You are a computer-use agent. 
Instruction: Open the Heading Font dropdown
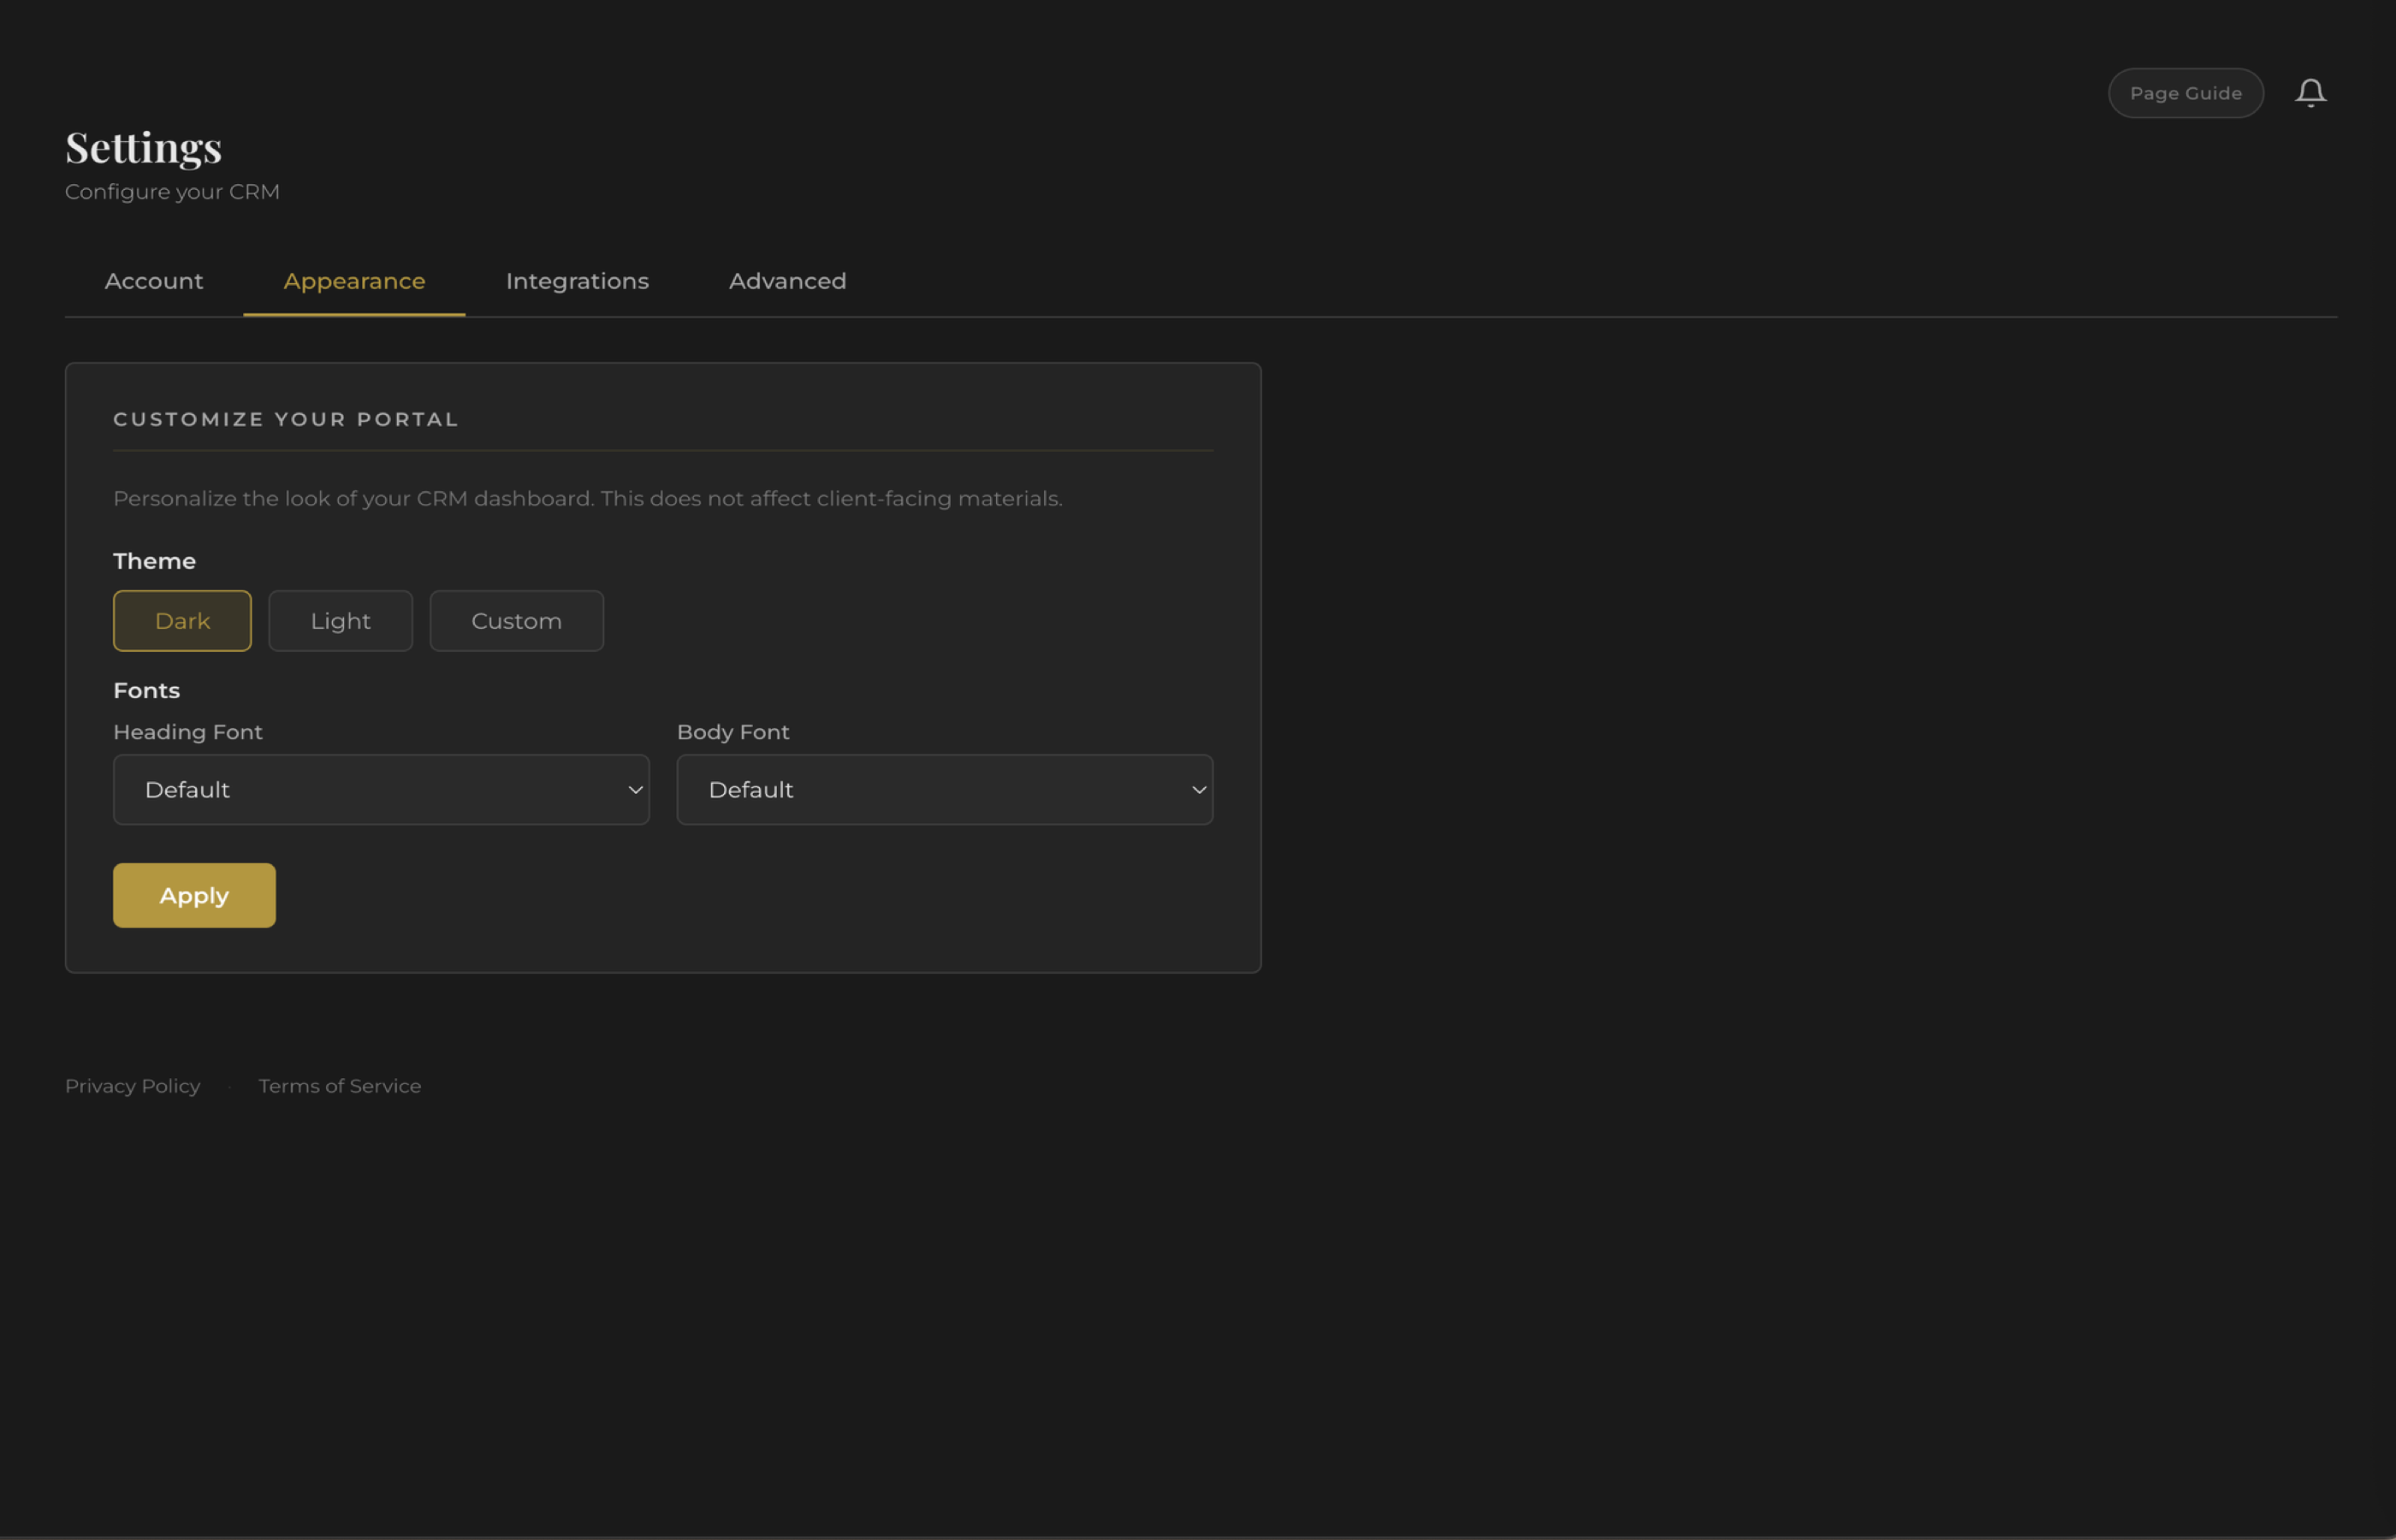click(x=381, y=789)
